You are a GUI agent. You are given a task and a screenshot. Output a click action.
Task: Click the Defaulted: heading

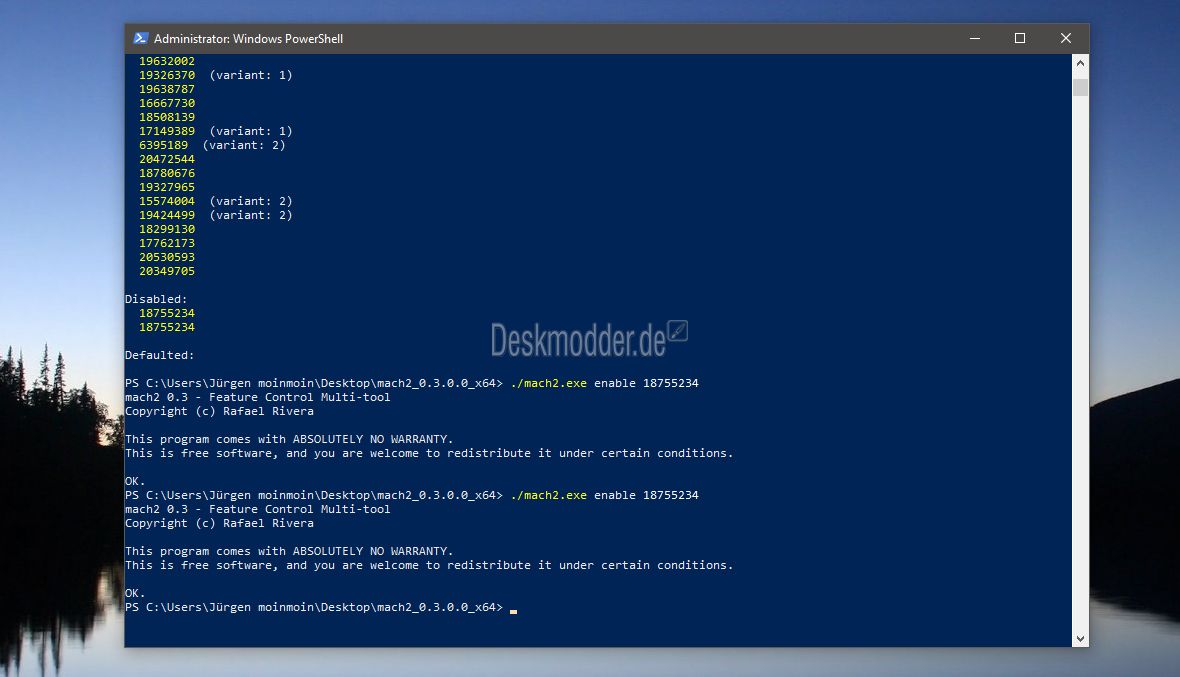tap(160, 355)
